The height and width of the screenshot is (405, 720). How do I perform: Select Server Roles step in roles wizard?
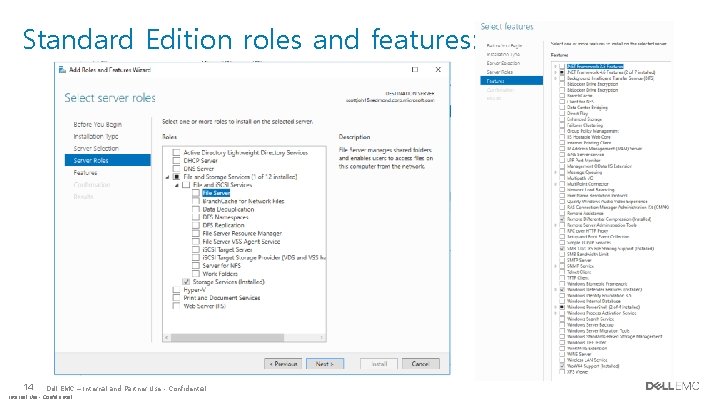click(107, 160)
